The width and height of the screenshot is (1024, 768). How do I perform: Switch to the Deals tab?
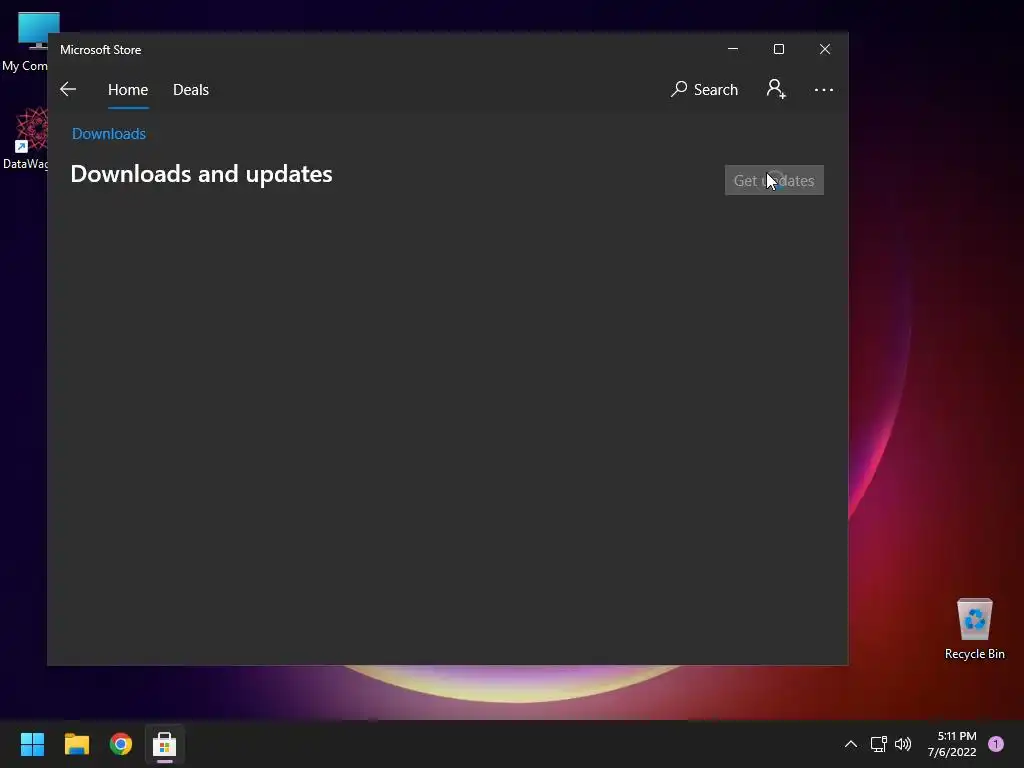pos(191,89)
